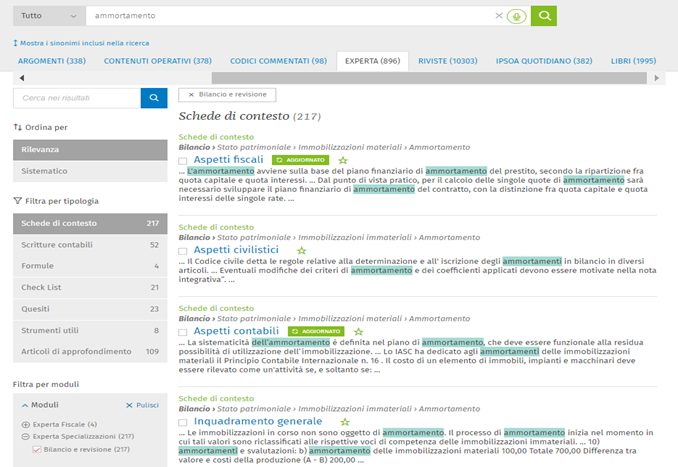Tick the checkbox beside Aspetti civilistici

point(182,251)
